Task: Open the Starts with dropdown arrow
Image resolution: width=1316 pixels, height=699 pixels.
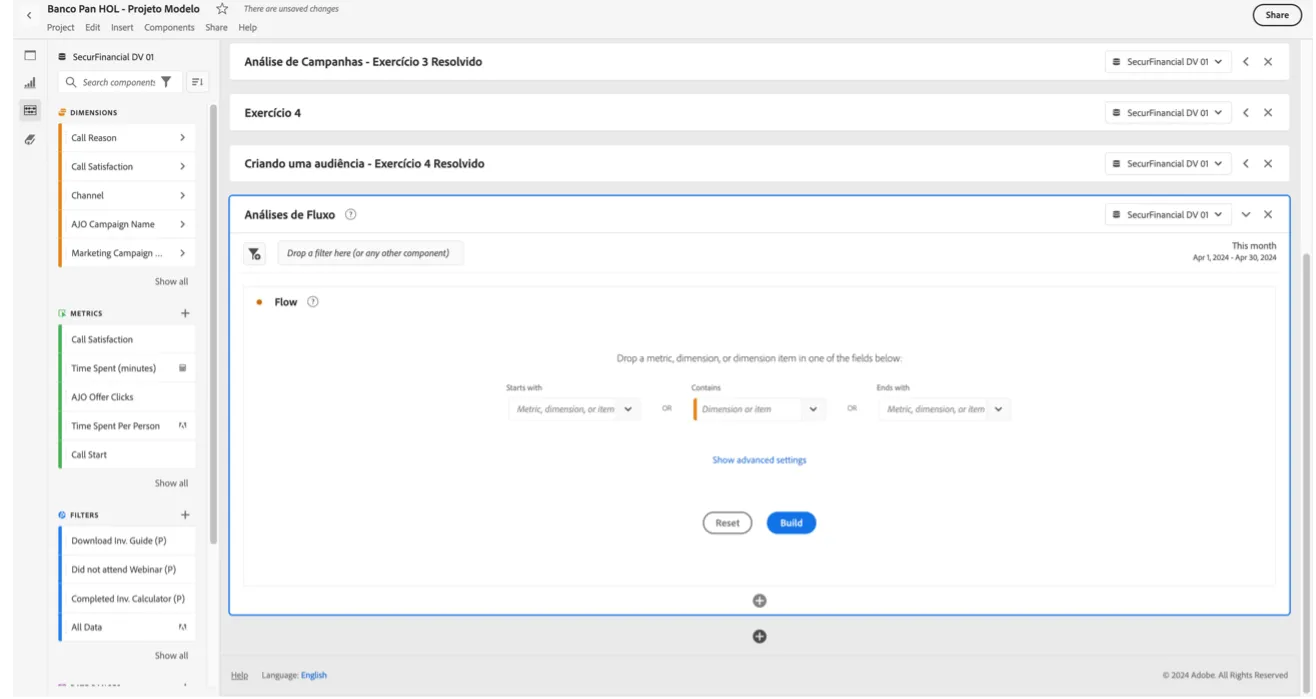Action: pyautogui.click(x=628, y=409)
